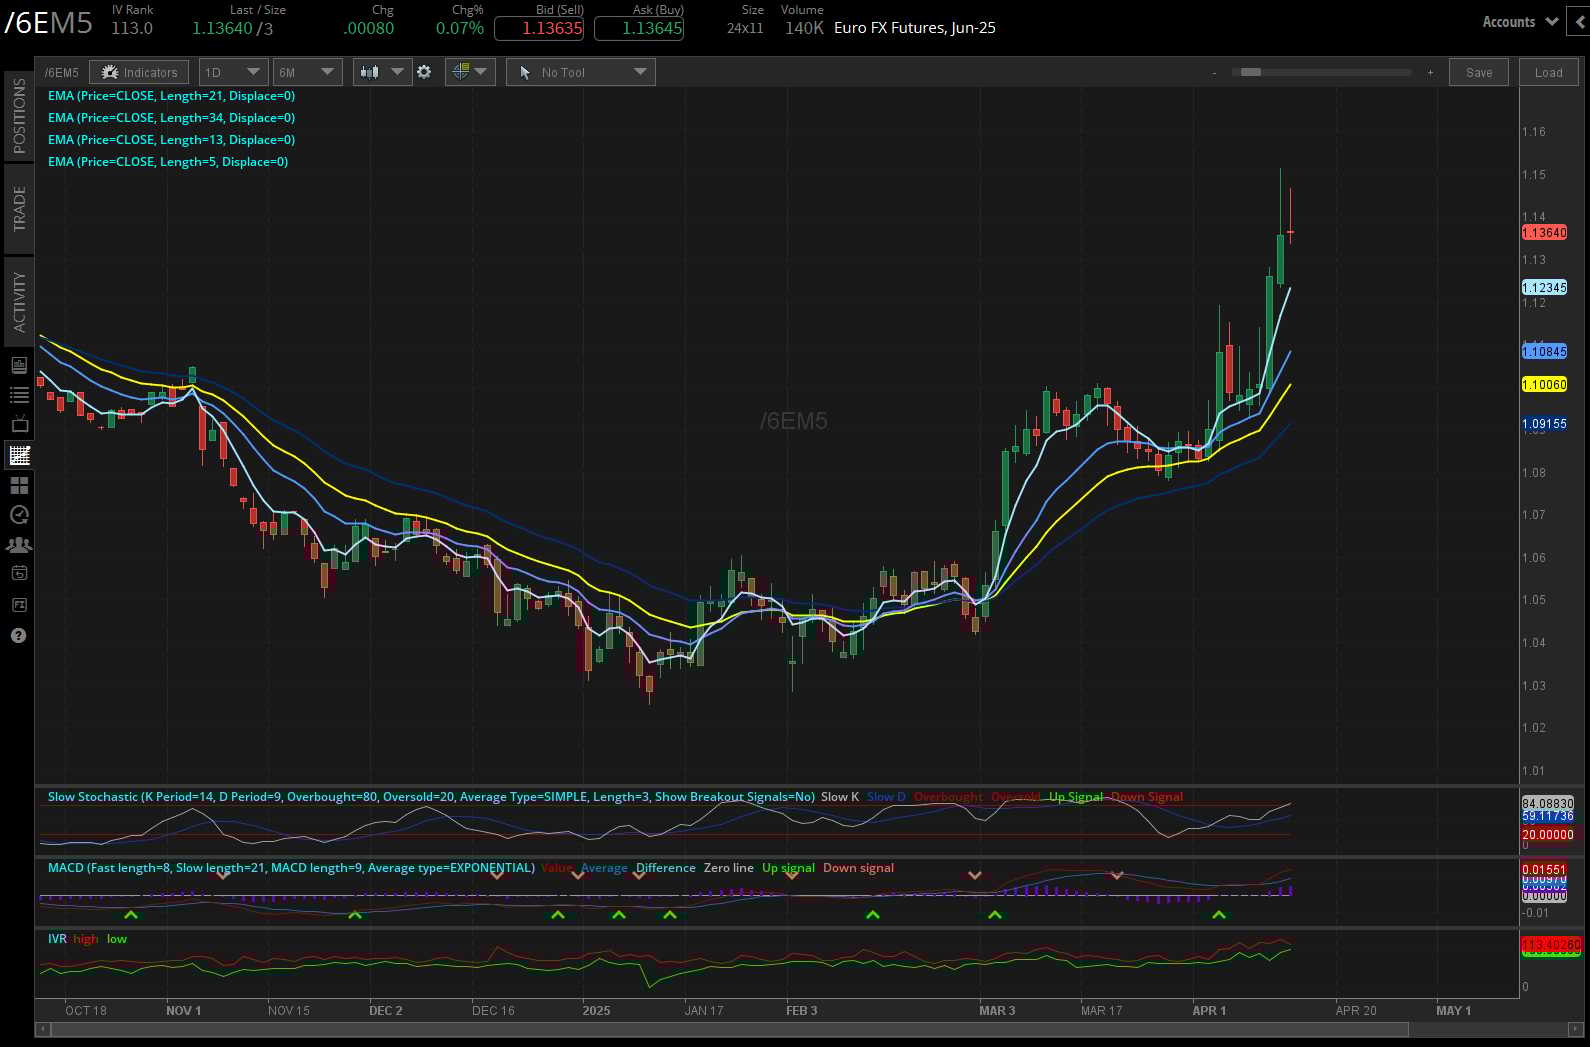The image size is (1590, 1047).
Task: Open the TV live feed sidebar icon
Action: (19, 425)
